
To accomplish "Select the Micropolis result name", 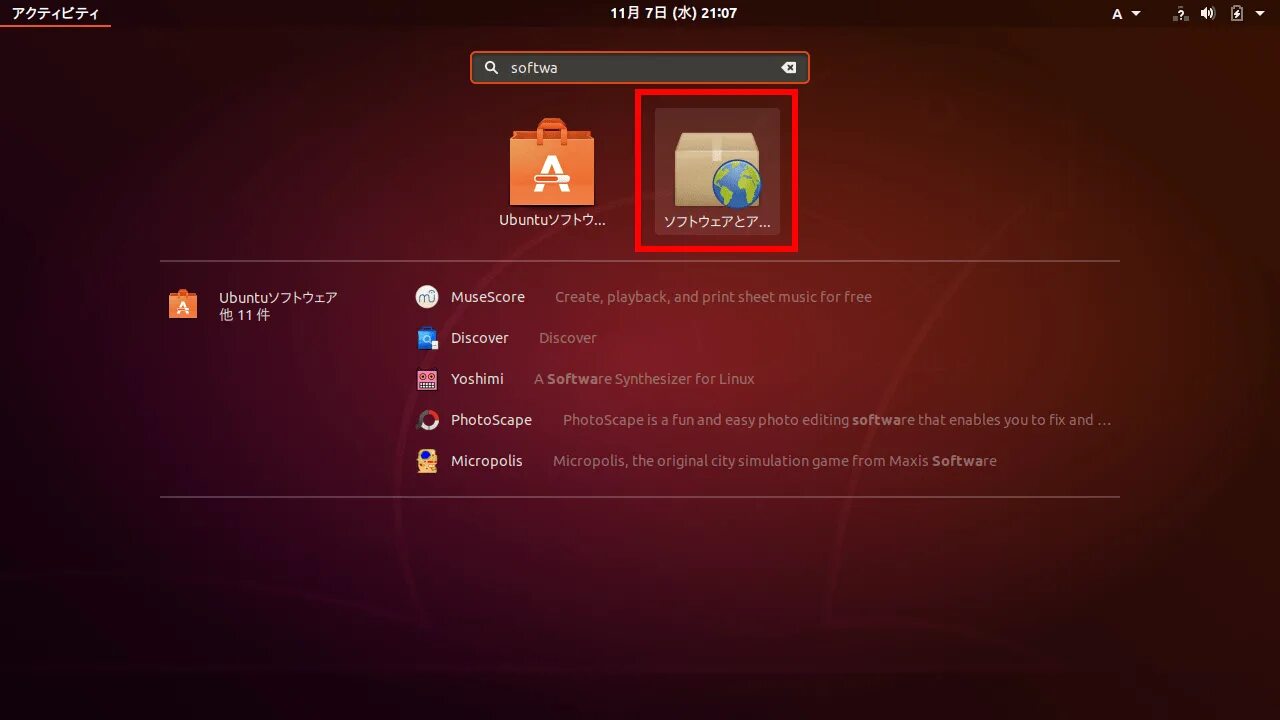I will 487,461.
